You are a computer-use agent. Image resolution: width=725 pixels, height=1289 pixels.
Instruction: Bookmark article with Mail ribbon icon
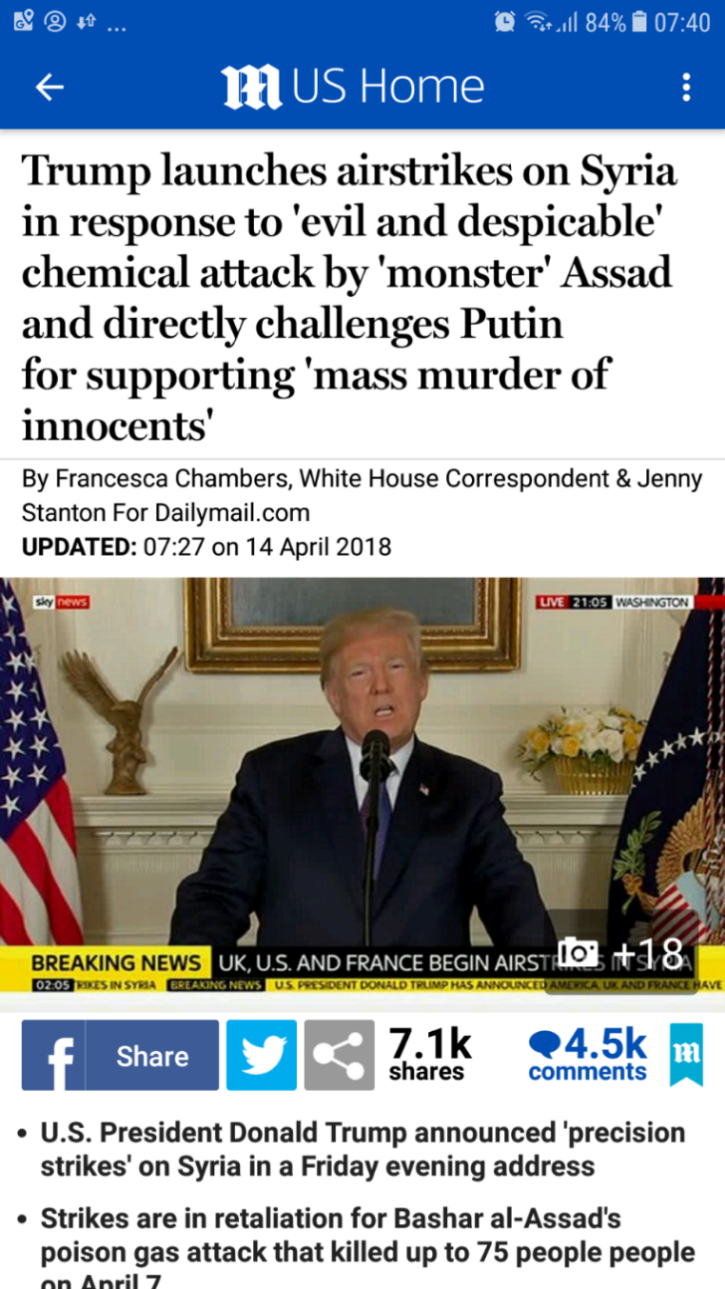tap(685, 1054)
